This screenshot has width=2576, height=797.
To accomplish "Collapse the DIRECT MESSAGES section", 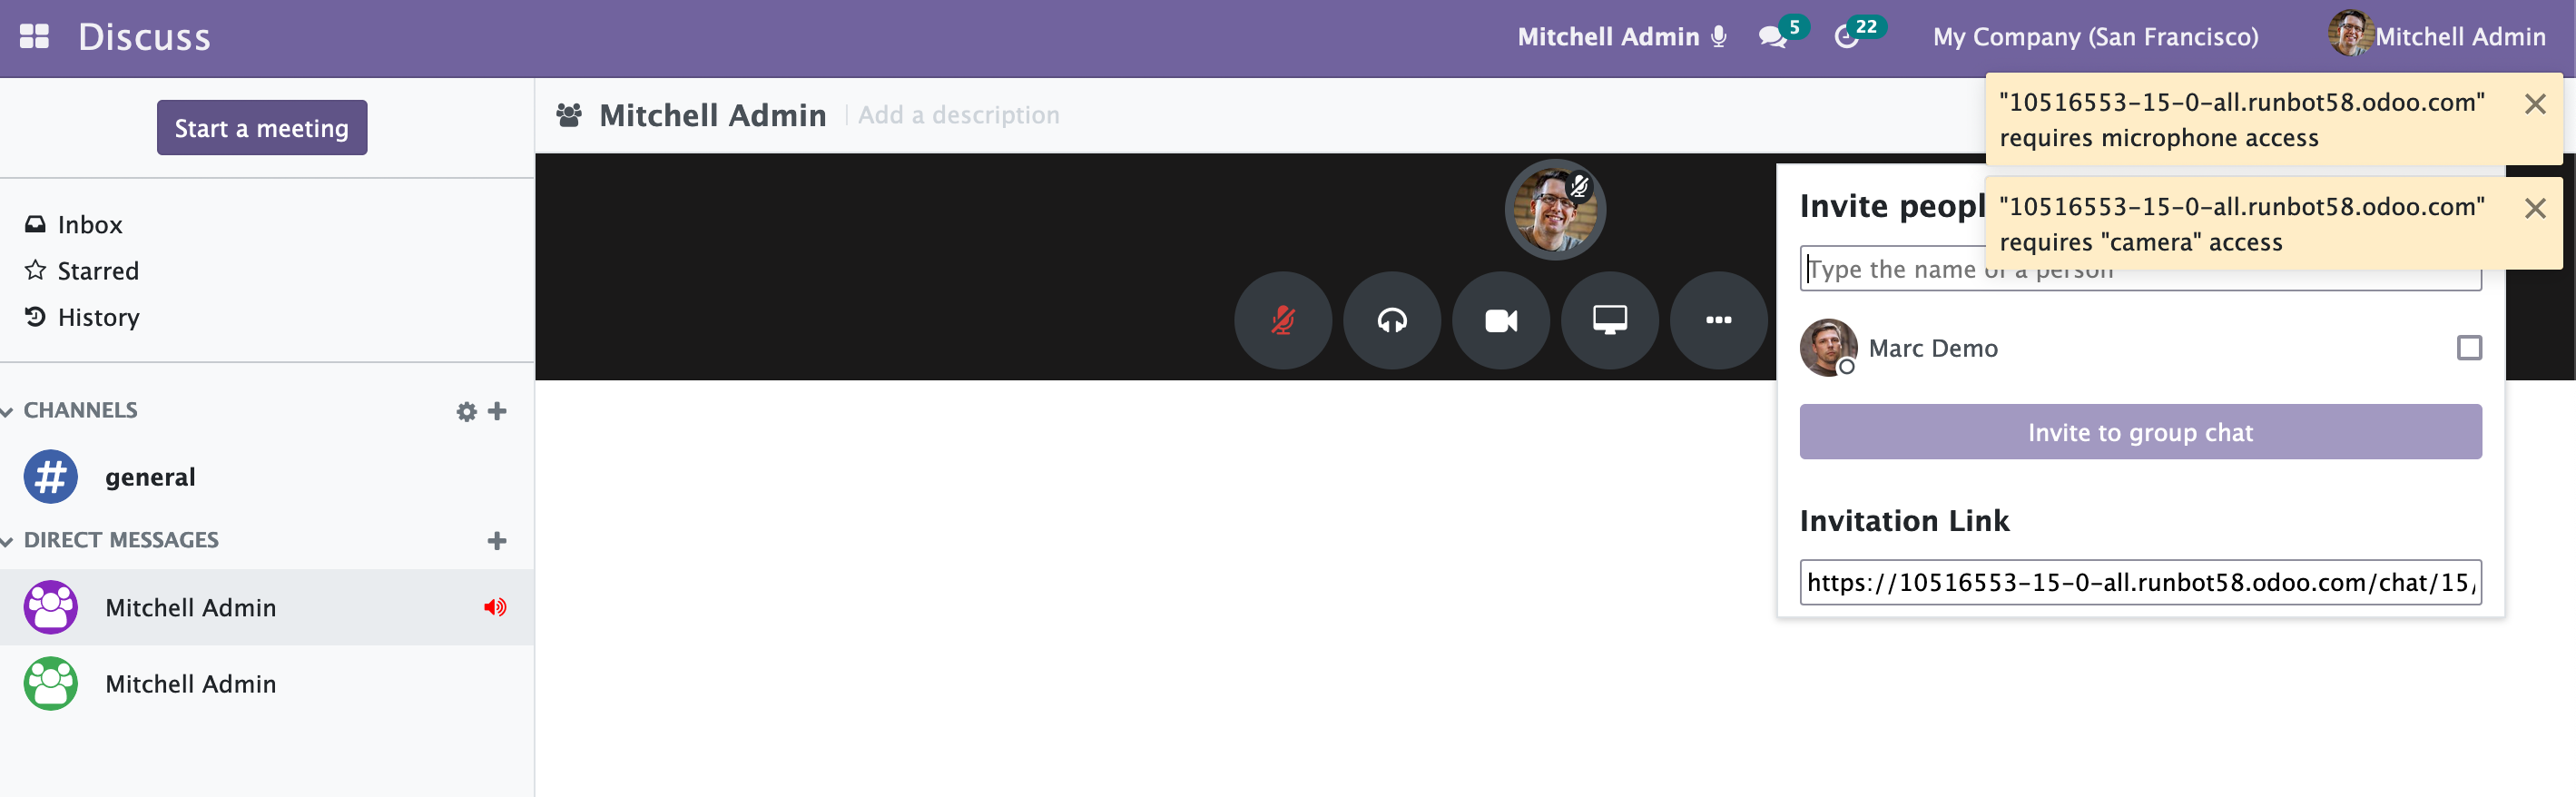I will tap(110, 540).
